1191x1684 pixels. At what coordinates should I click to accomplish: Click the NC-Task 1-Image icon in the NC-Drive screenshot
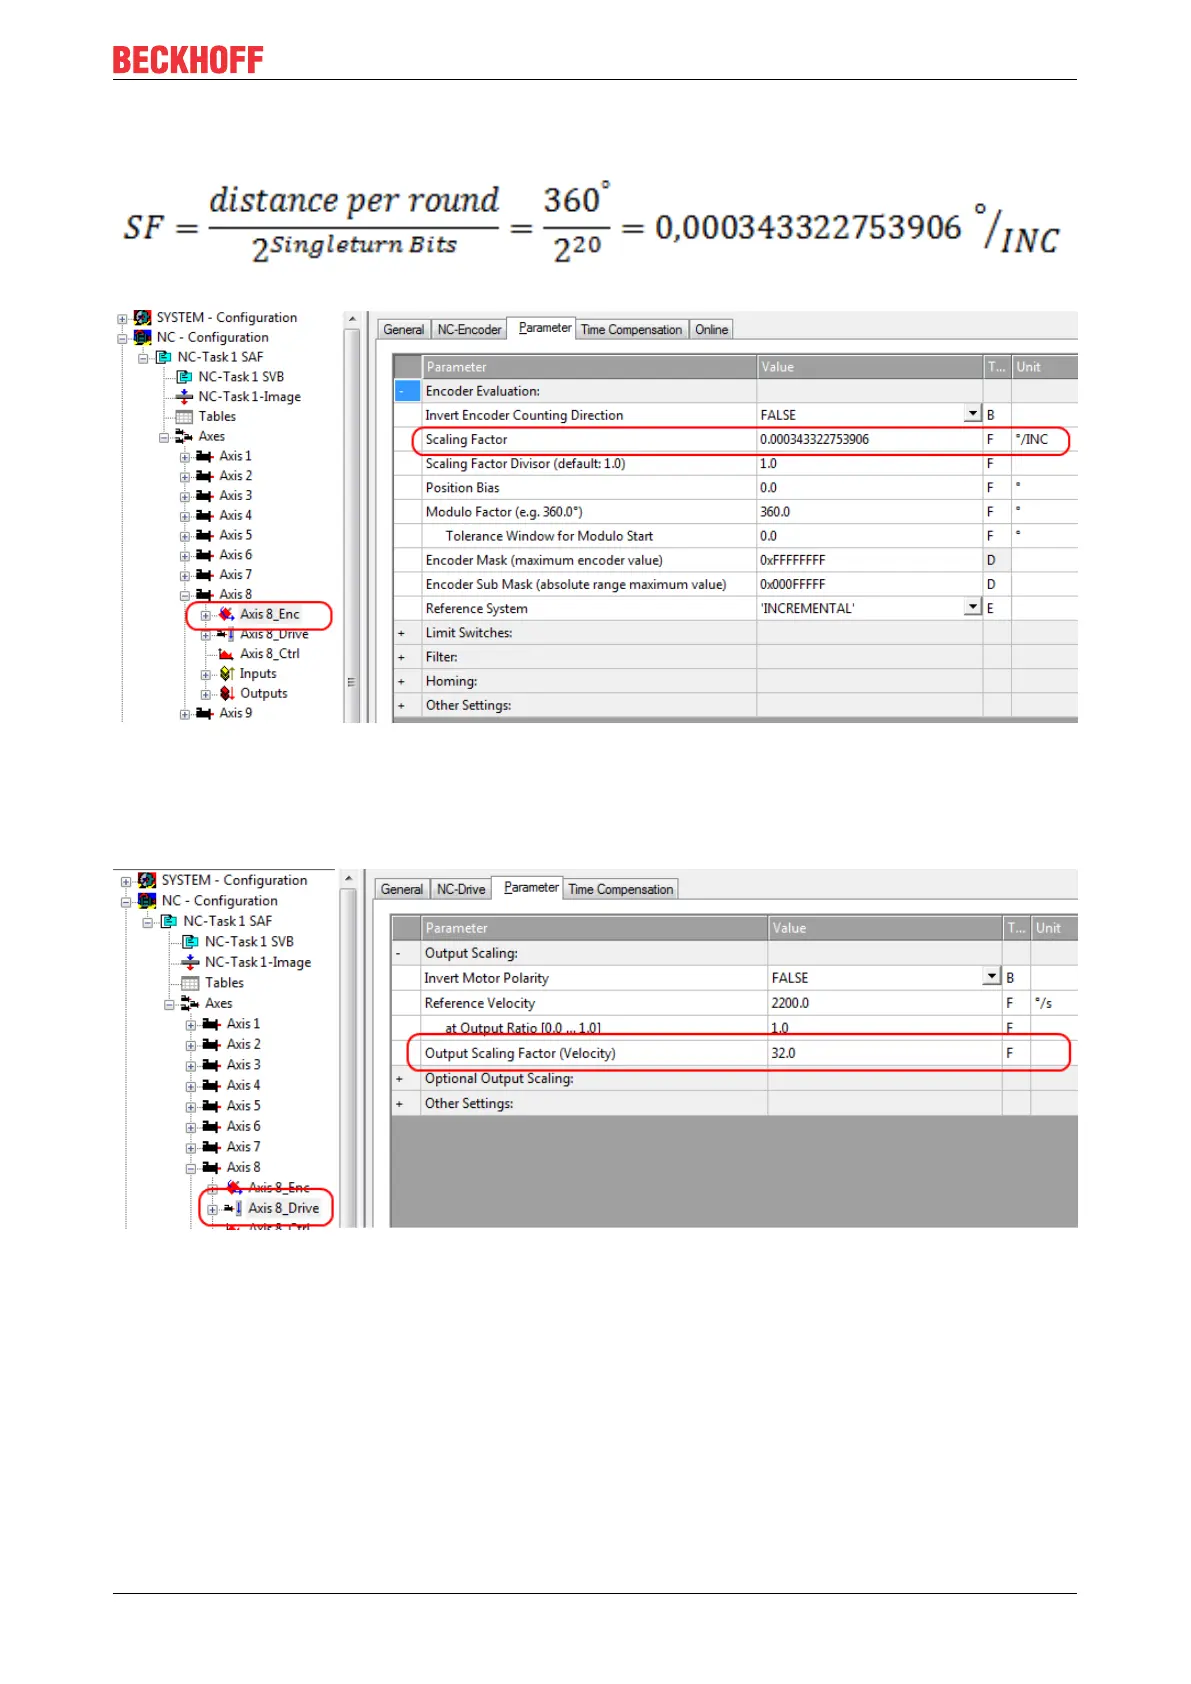coord(190,962)
